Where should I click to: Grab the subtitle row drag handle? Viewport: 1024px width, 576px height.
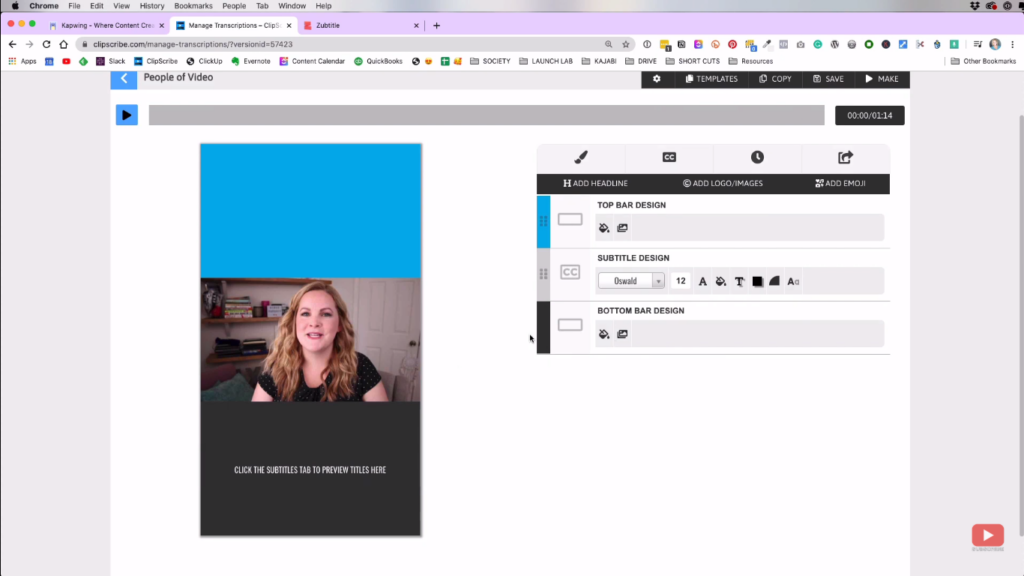(543, 274)
